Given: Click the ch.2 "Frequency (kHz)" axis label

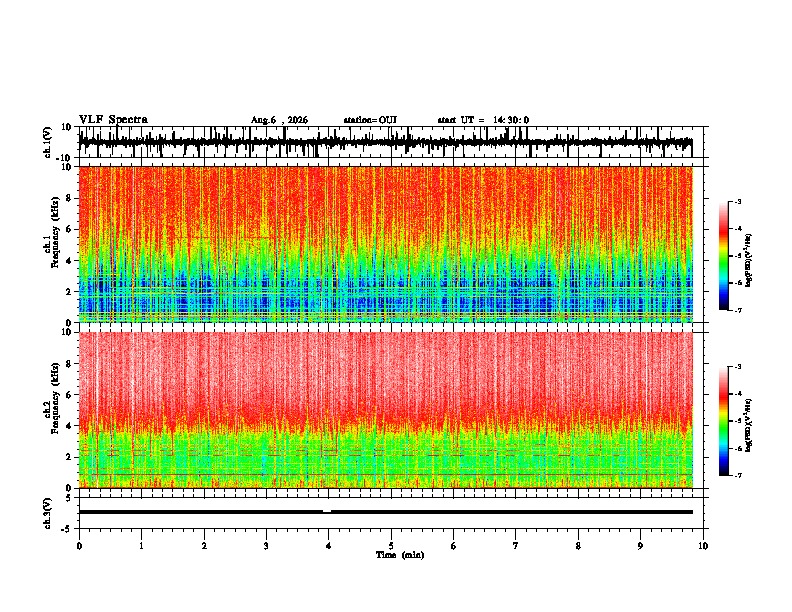Looking at the screenshot, I should [x=56, y=398].
